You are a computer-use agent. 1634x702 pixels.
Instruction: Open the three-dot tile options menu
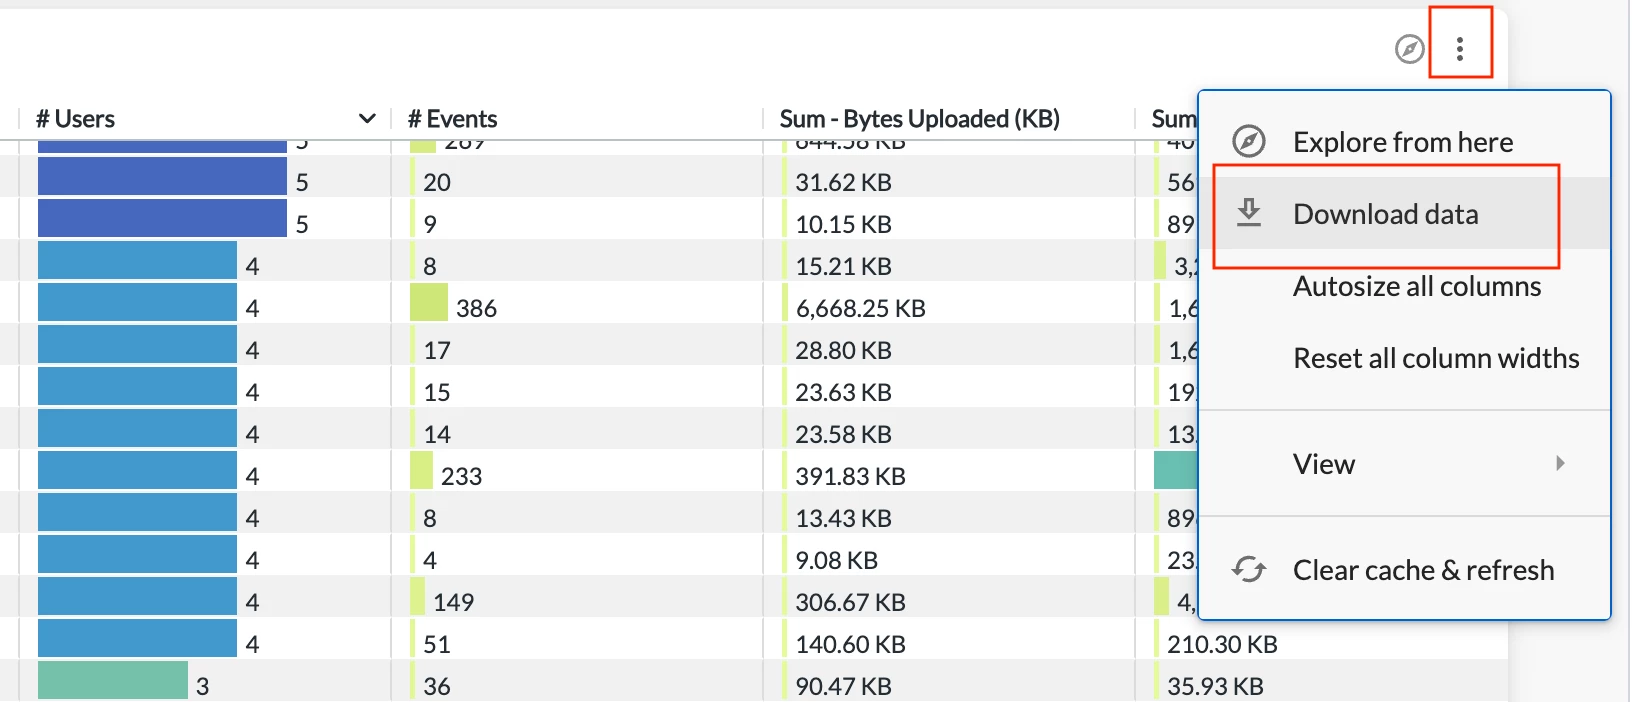(x=1460, y=48)
